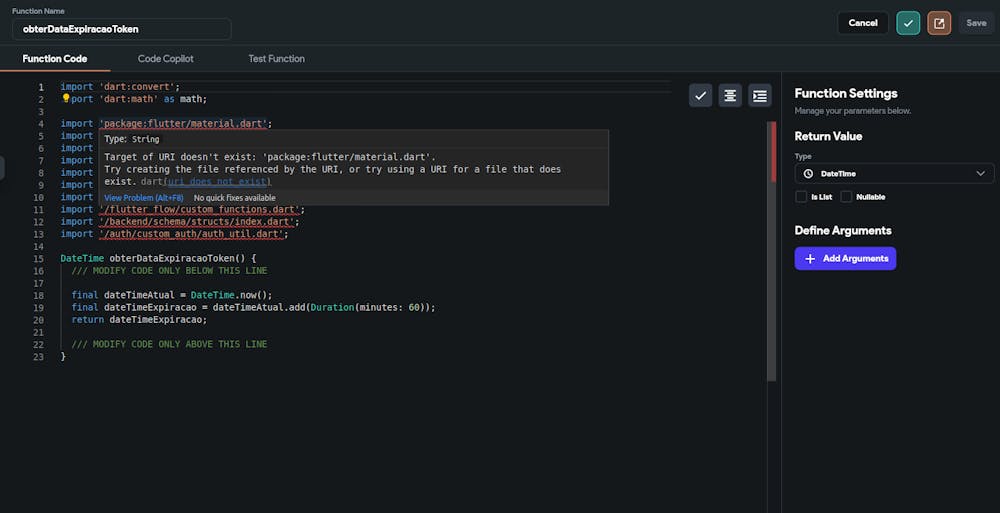Click the green checkmark button beside Cancel
Screen dimensions: 1000x513
tap(908, 23)
